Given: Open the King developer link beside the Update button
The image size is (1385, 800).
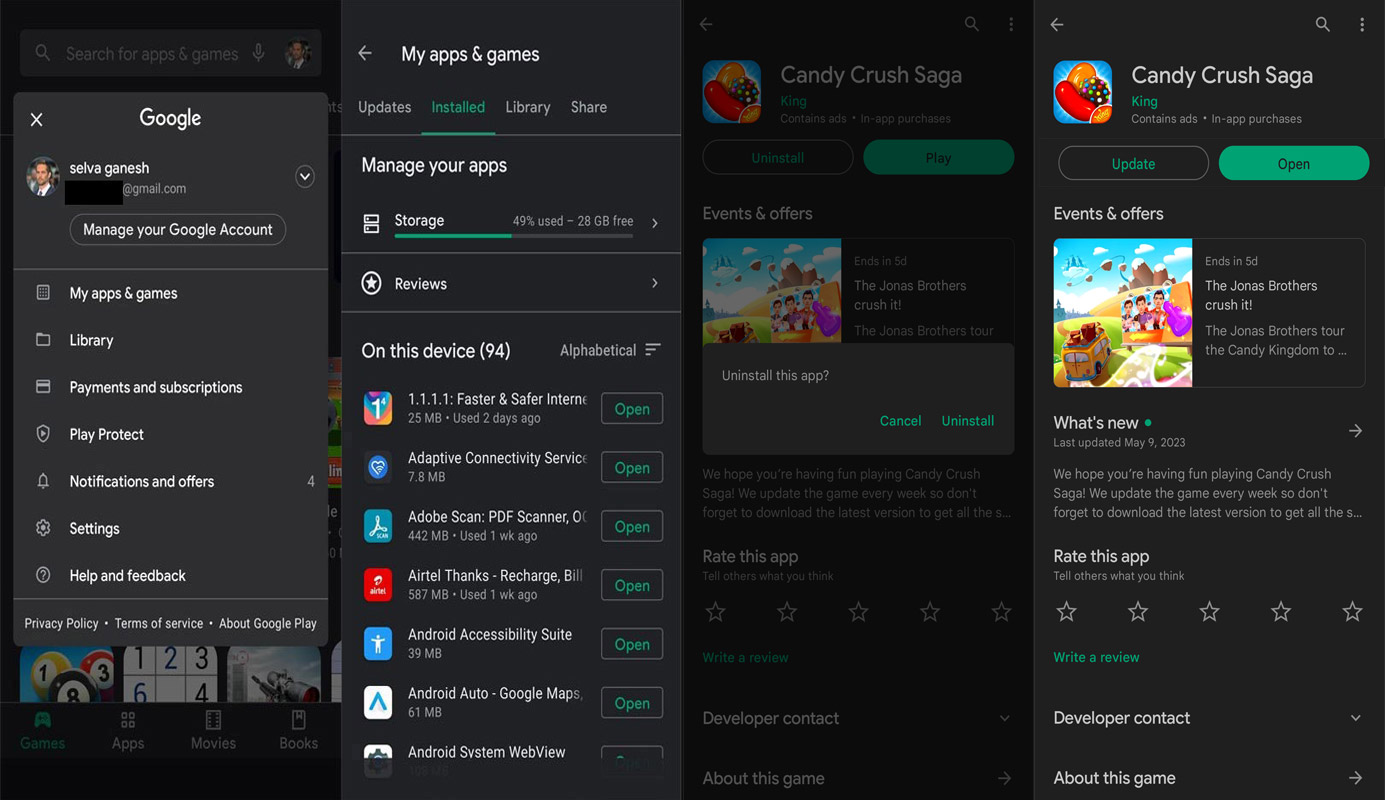Looking at the screenshot, I should [1144, 101].
